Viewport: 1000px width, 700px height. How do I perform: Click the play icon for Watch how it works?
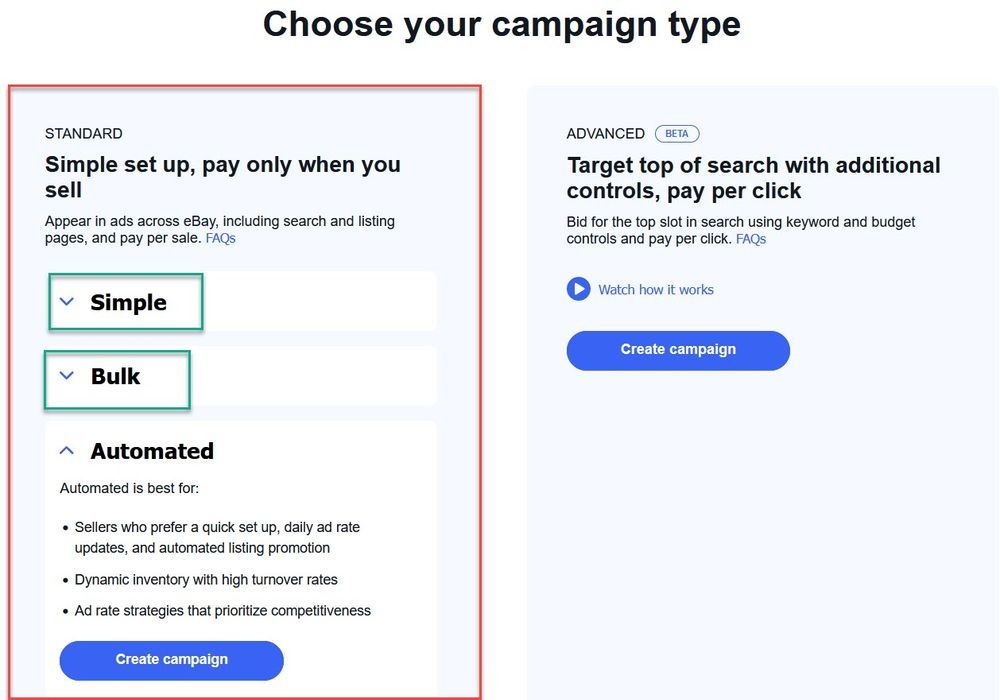pyautogui.click(x=578, y=290)
